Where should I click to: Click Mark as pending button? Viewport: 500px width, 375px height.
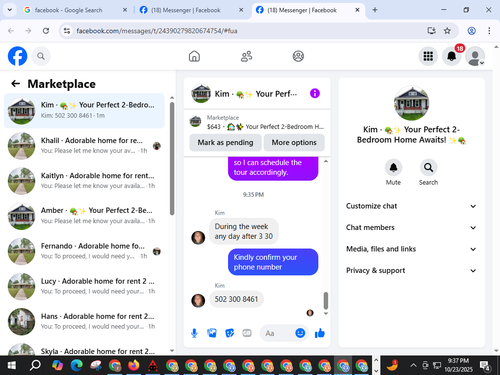tap(225, 143)
